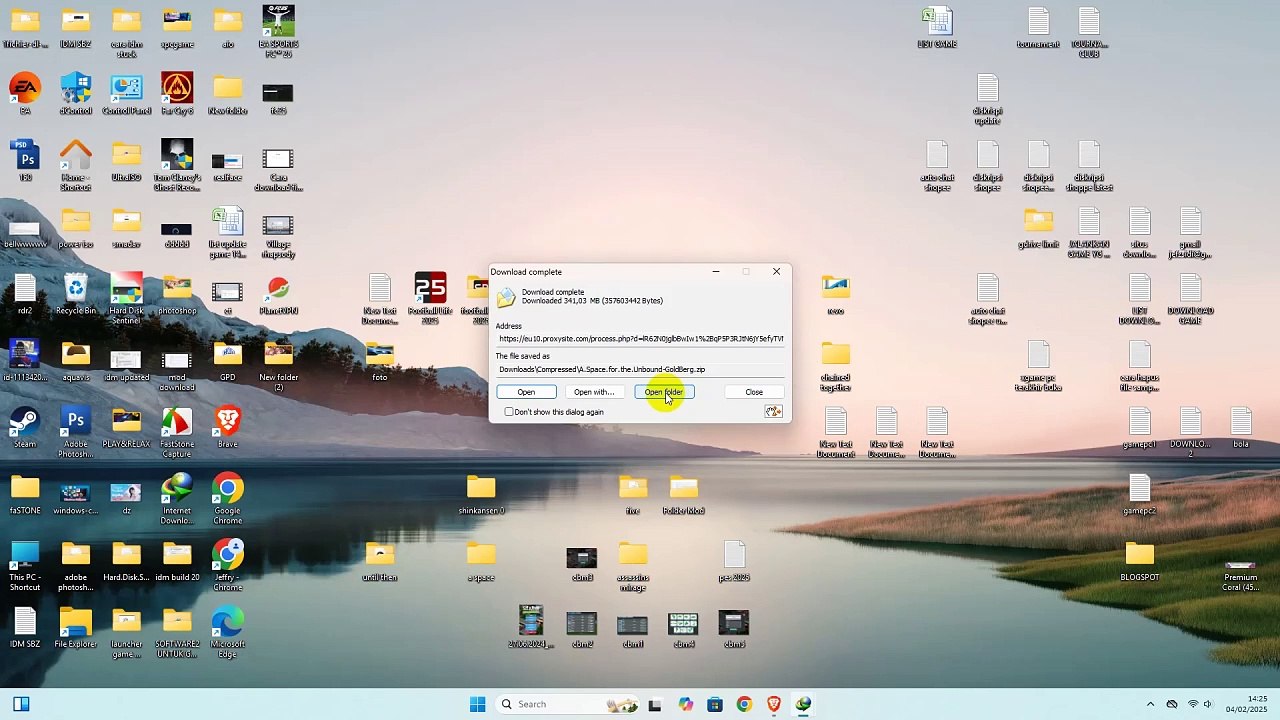This screenshot has height=720, width=1280.
Task: Select the This PC - Shortcut icon
Action: [25, 565]
